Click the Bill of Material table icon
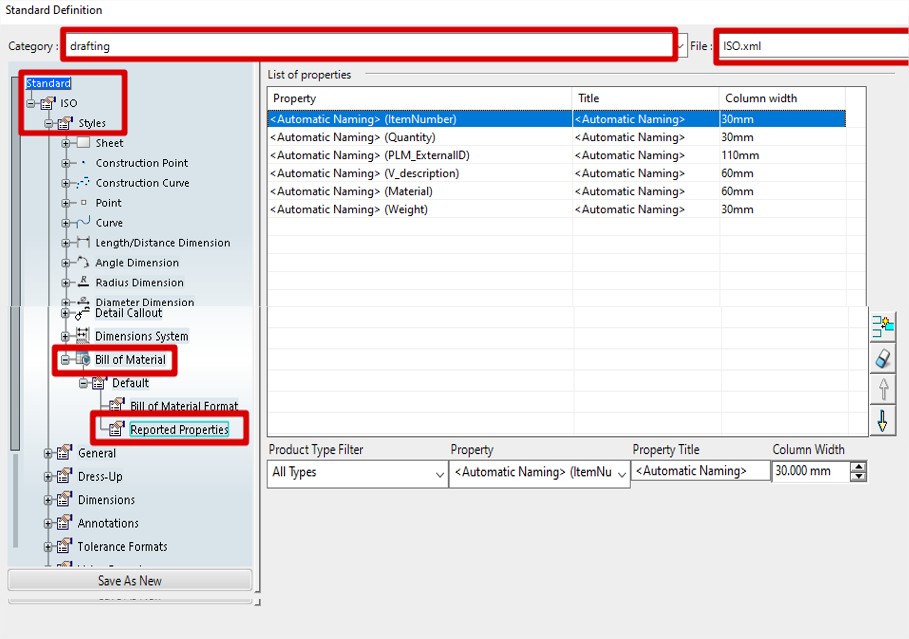 83,360
